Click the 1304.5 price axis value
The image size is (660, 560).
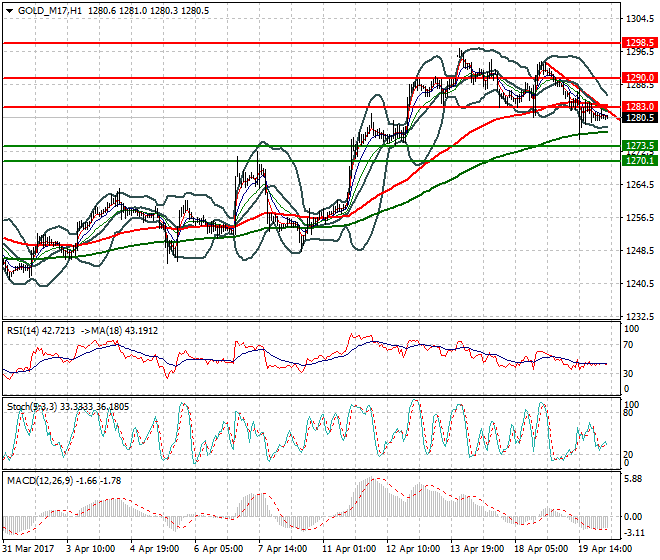click(640, 19)
